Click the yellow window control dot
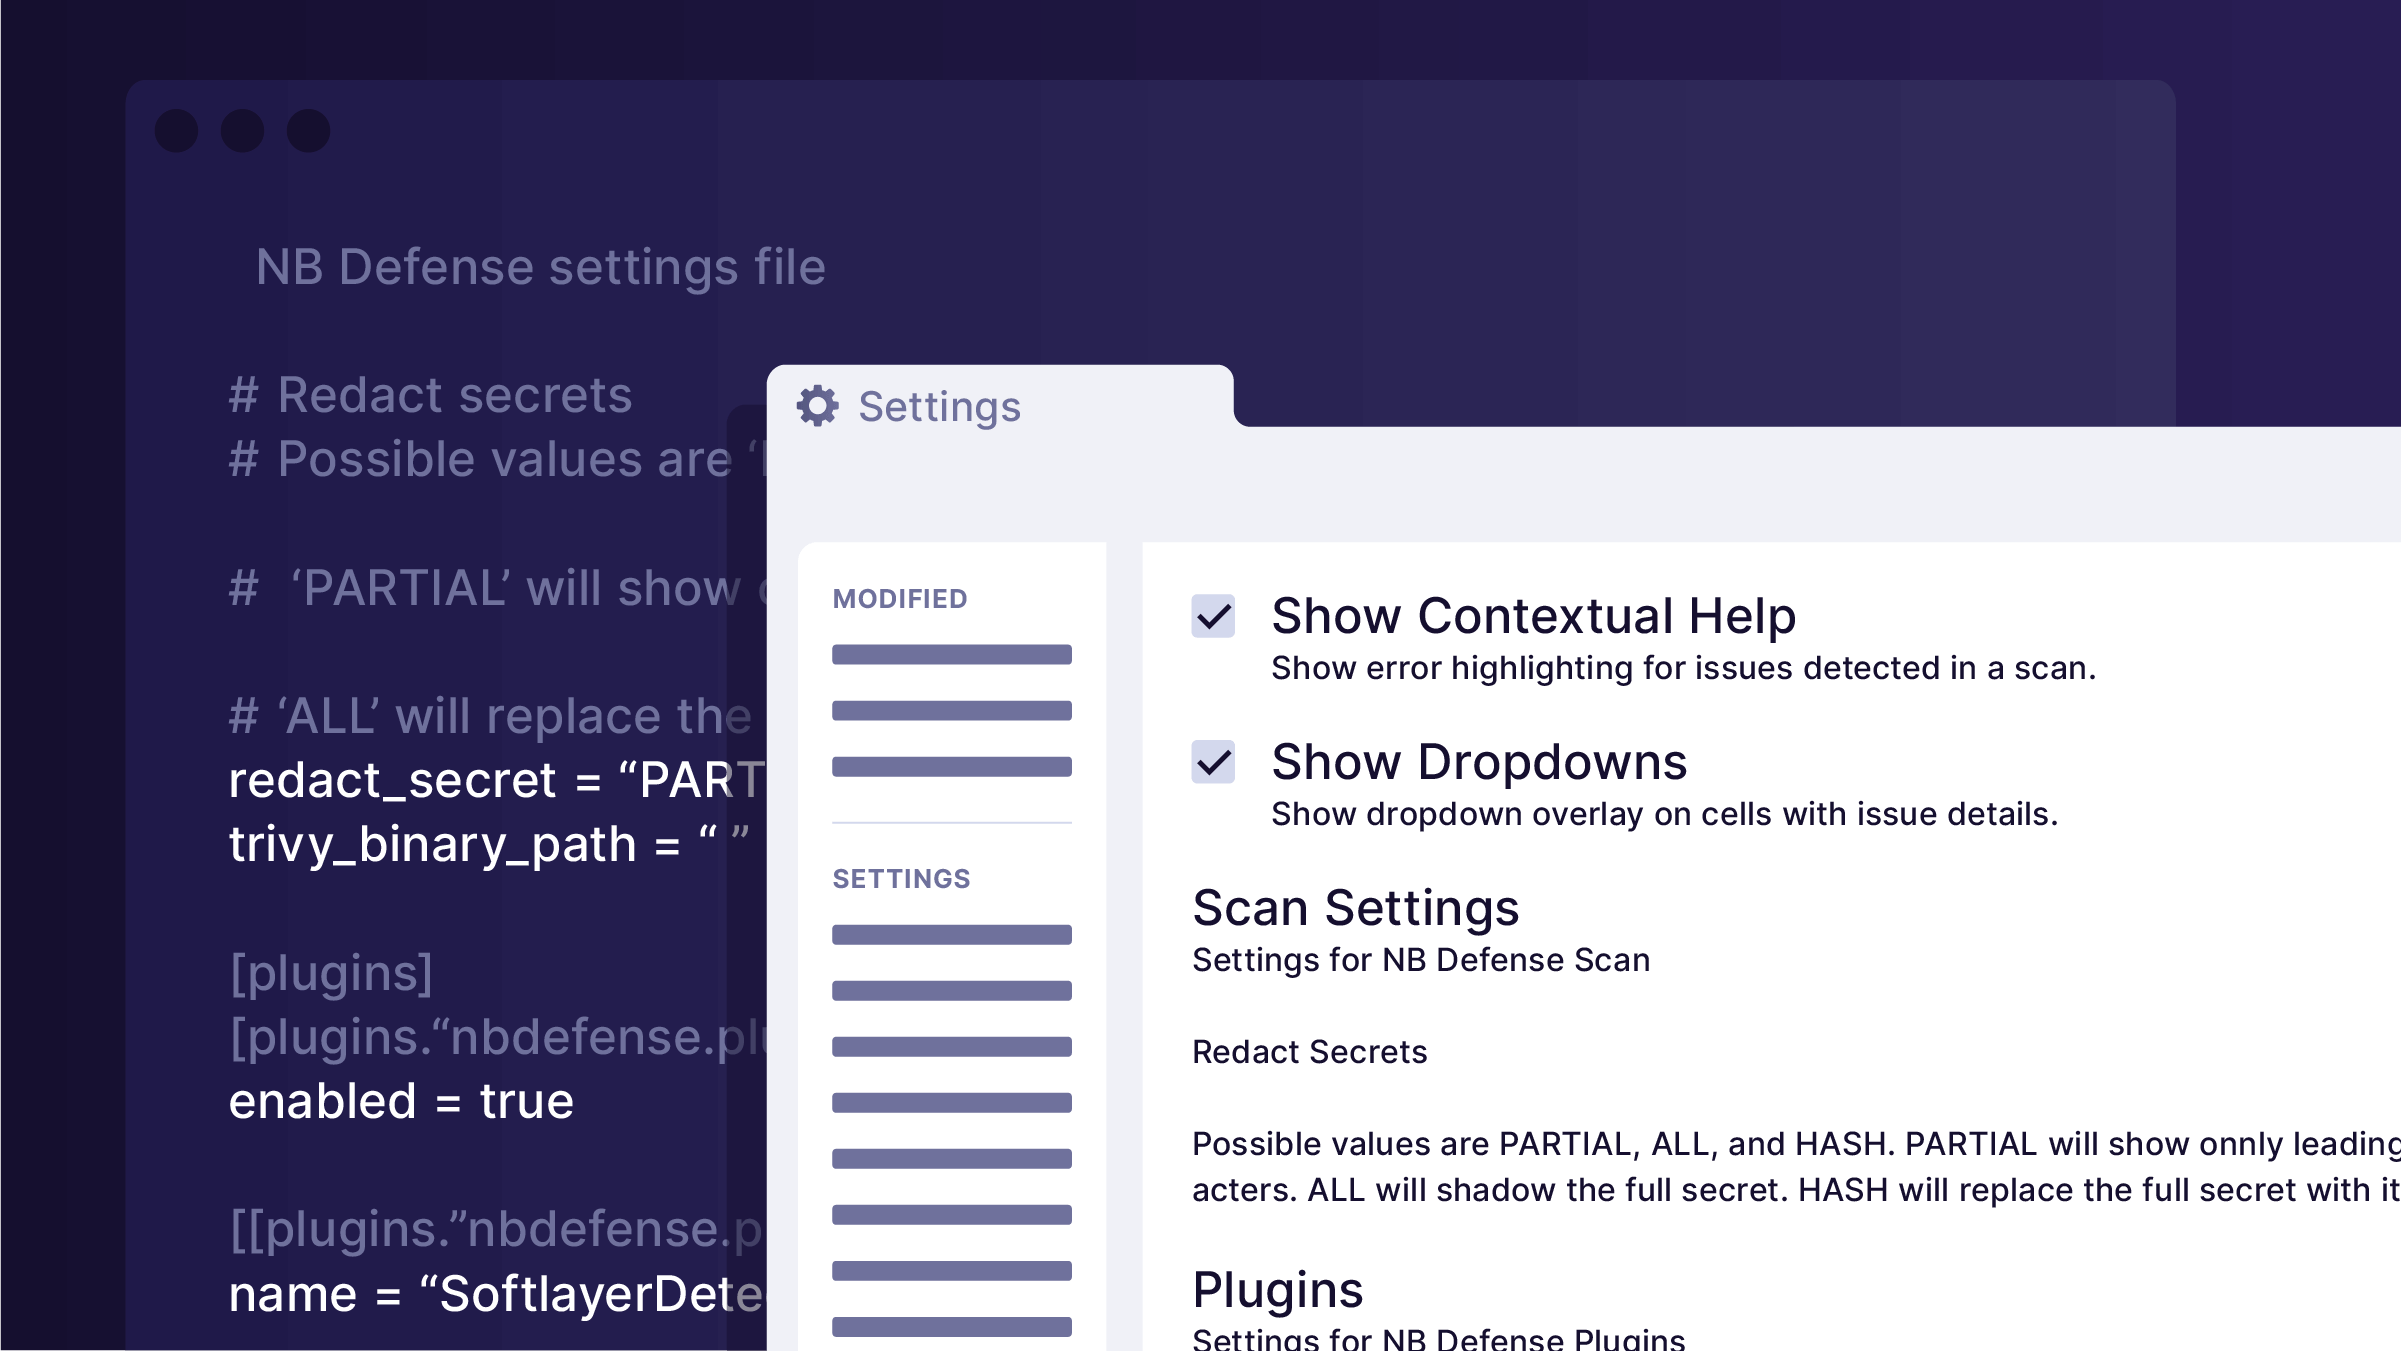 tap(243, 129)
